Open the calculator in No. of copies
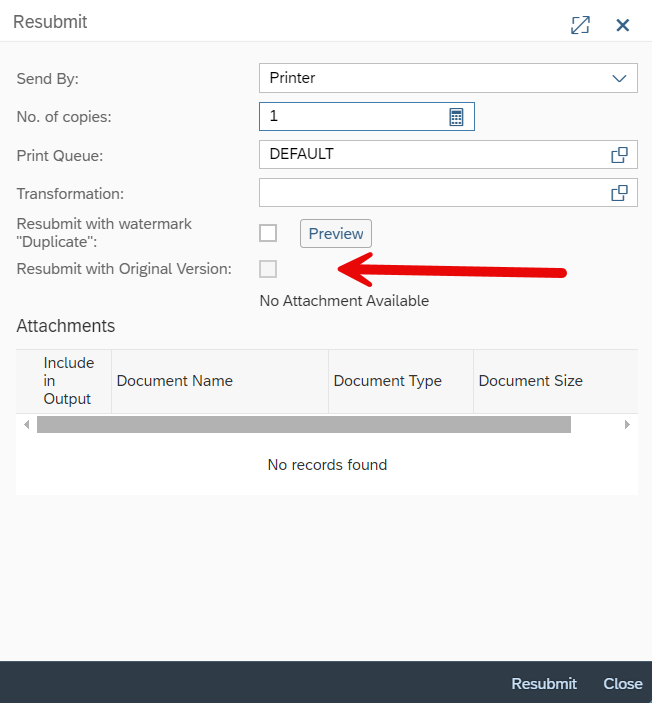This screenshot has height=703, width=652. click(x=456, y=117)
